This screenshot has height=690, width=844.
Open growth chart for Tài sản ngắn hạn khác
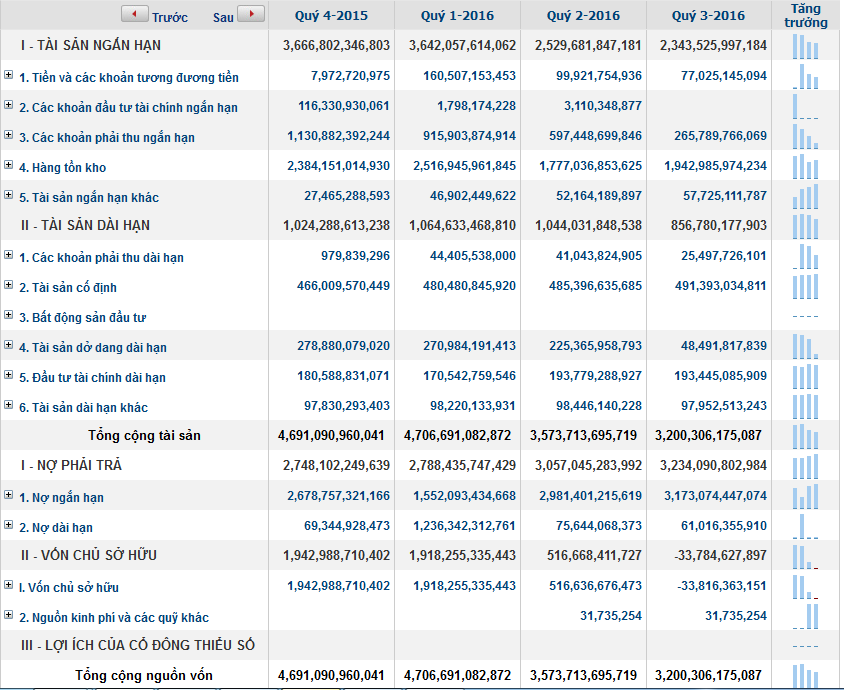[x=805, y=196]
